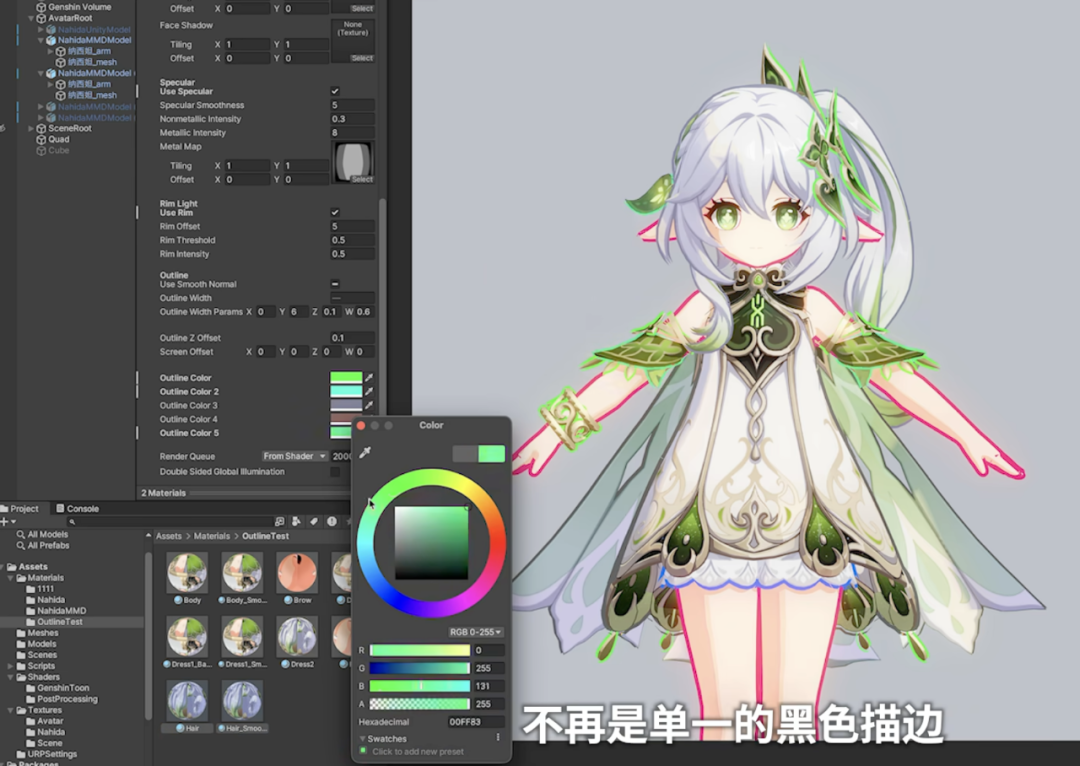Open RGB 0-255 color mode dropdown
The image size is (1080, 766).
pyautogui.click(x=476, y=632)
